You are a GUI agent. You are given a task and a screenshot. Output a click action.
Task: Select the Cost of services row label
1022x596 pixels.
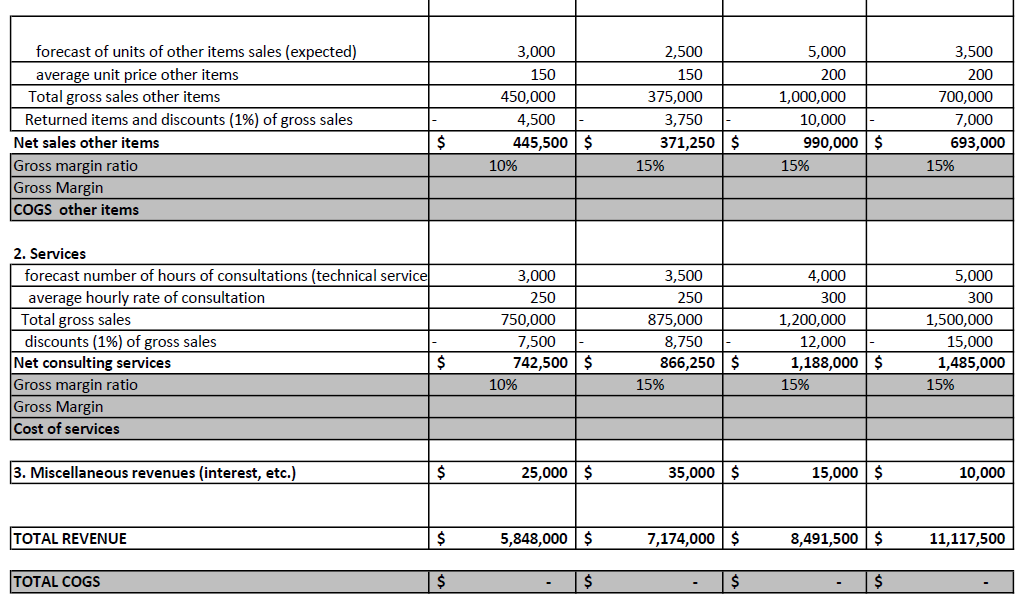click(70, 428)
